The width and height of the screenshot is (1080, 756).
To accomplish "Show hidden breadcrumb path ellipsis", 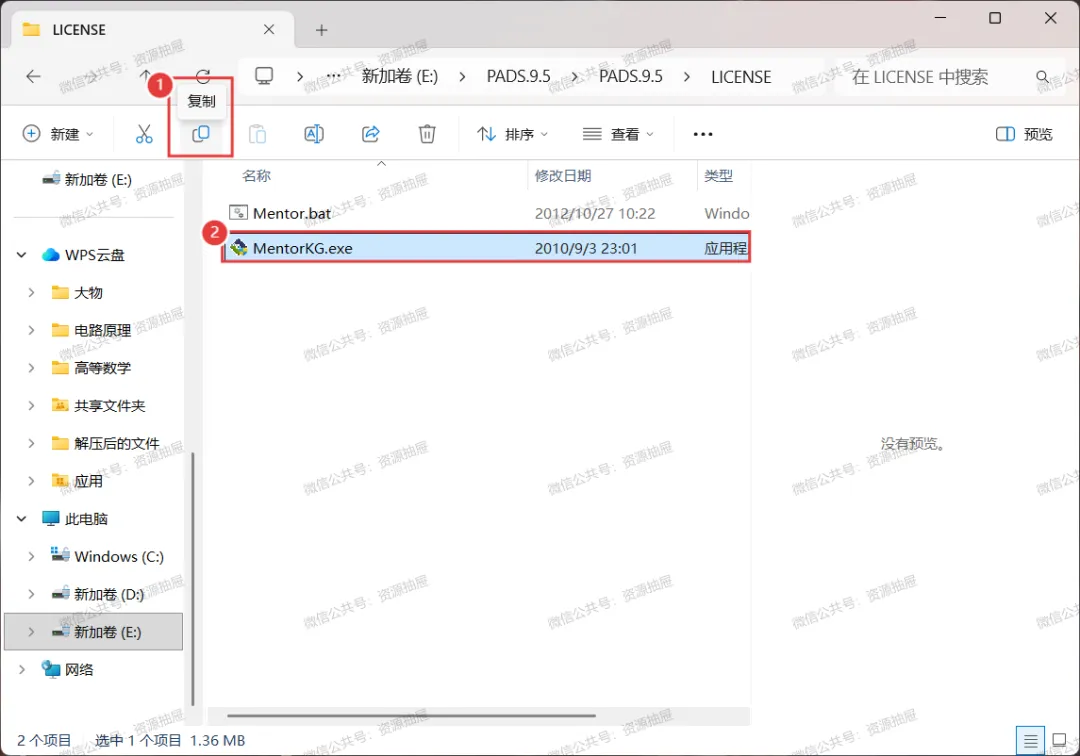I will [x=333, y=76].
